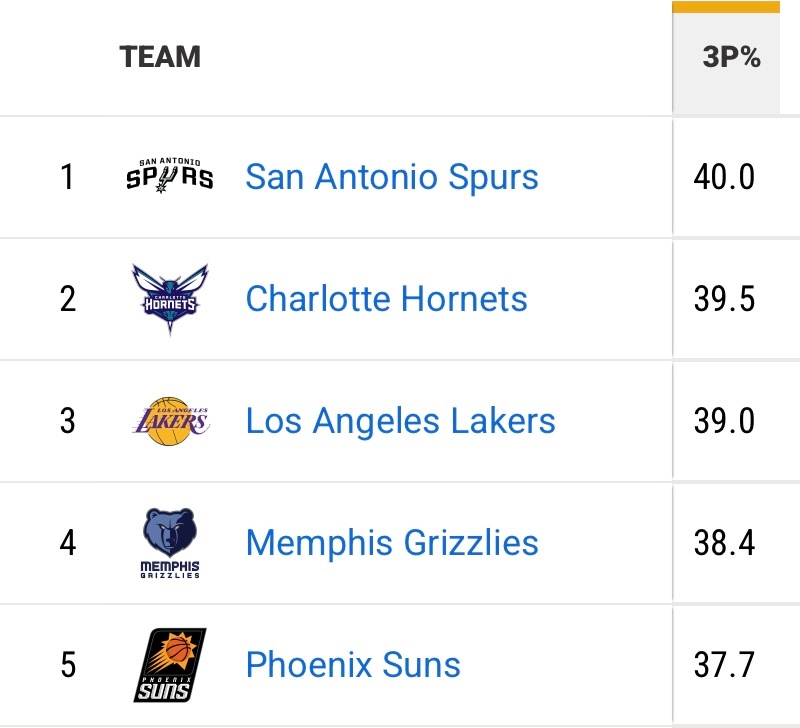Click the TEAM column header
800x728 pixels.
point(160,57)
